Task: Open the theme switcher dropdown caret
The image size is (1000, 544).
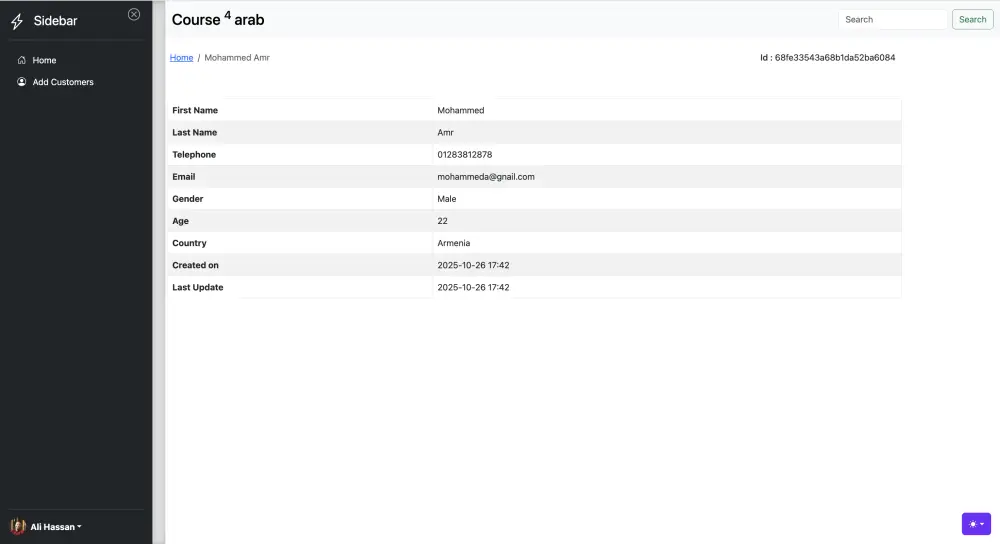Action: pyautogui.click(x=983, y=524)
